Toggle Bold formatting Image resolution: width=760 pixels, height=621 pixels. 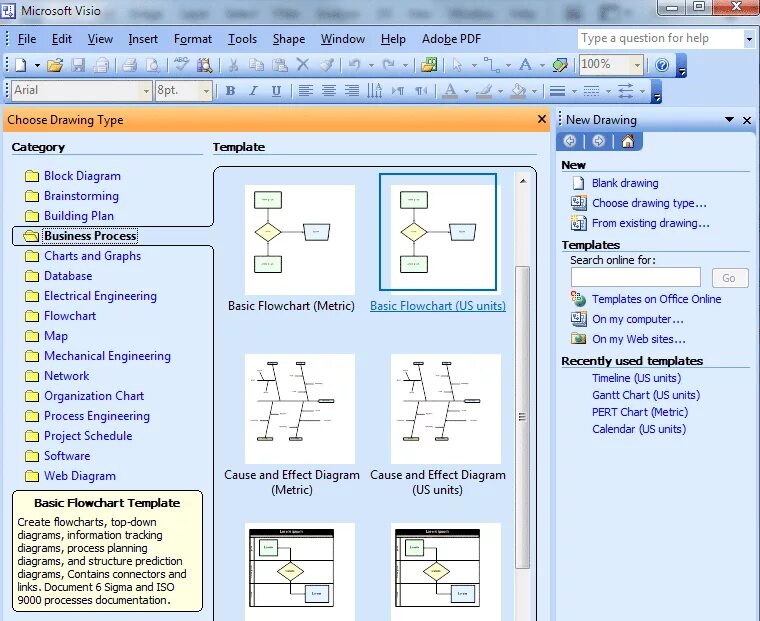[x=231, y=91]
